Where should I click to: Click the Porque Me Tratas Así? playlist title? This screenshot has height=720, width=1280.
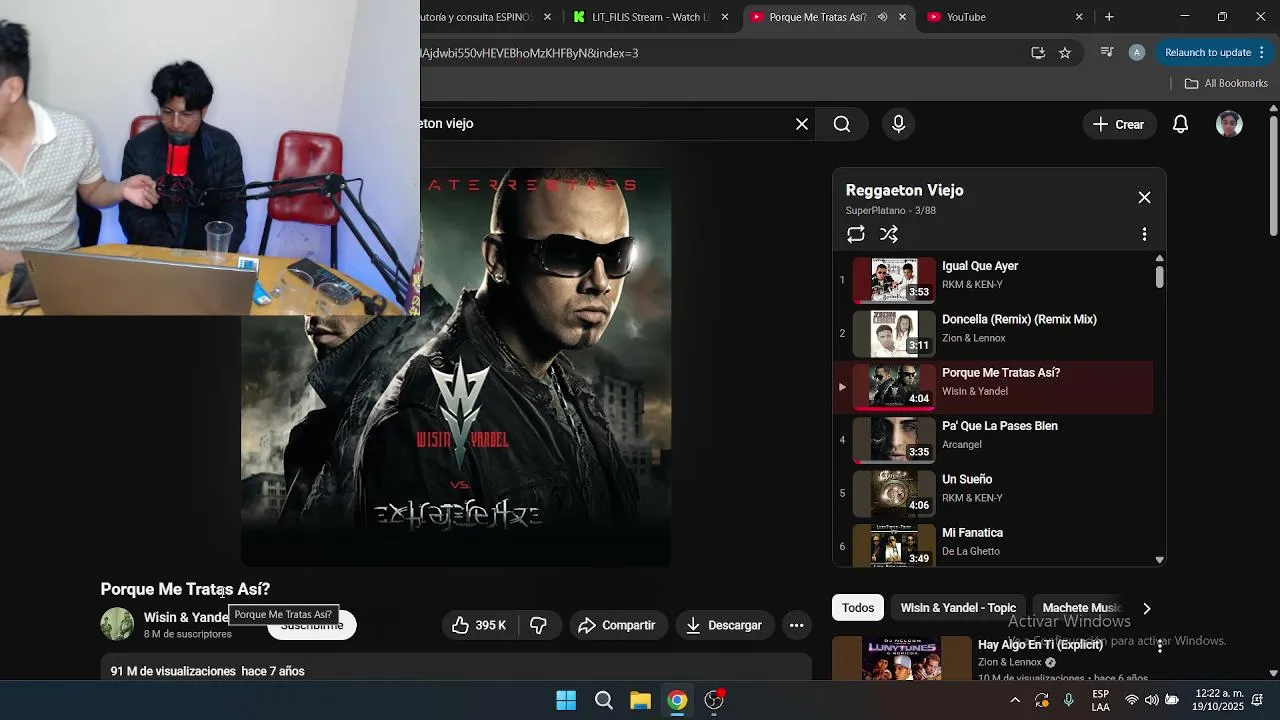point(1001,373)
